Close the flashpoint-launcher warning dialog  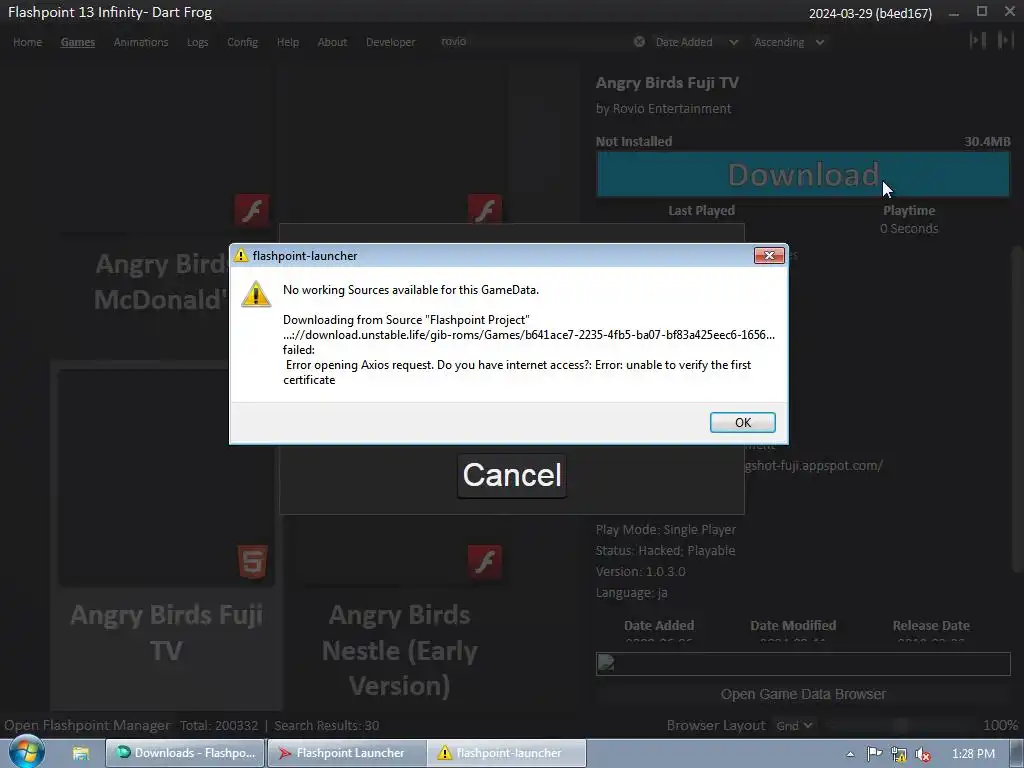coord(769,255)
